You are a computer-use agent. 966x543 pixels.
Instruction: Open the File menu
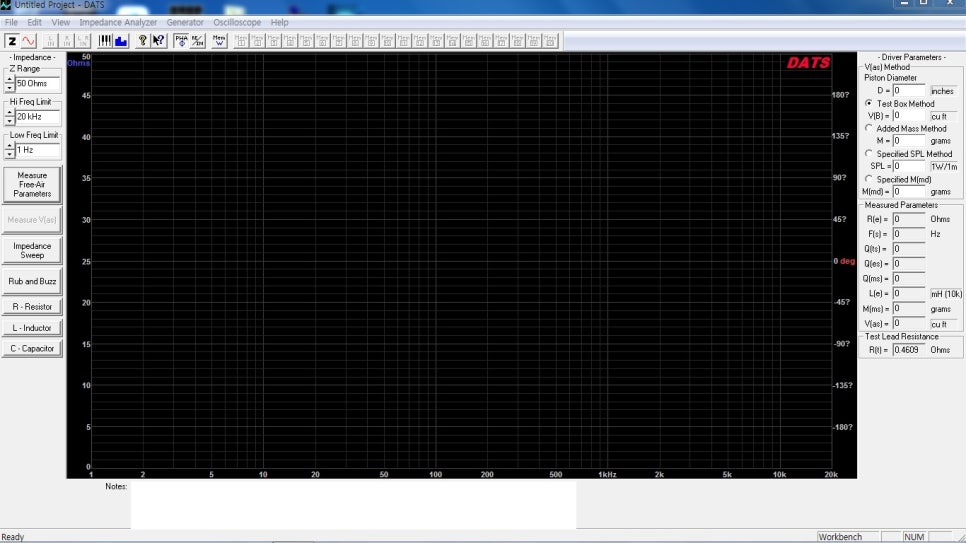click(11, 22)
